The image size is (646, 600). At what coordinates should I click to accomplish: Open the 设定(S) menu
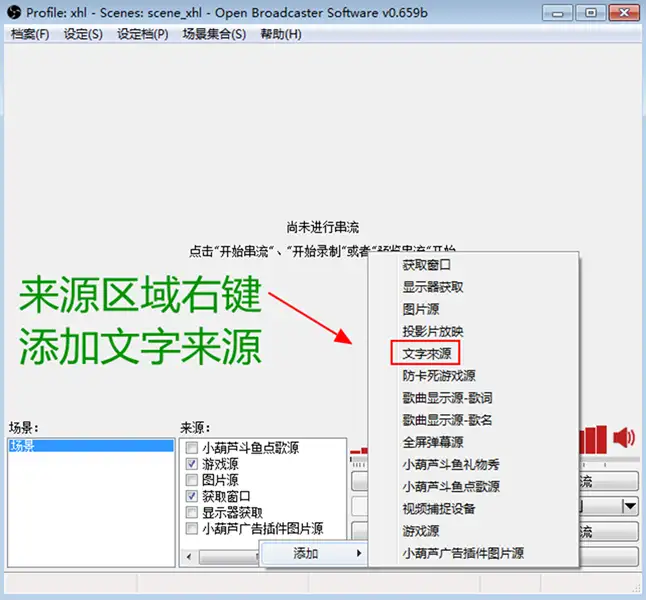tap(83, 34)
